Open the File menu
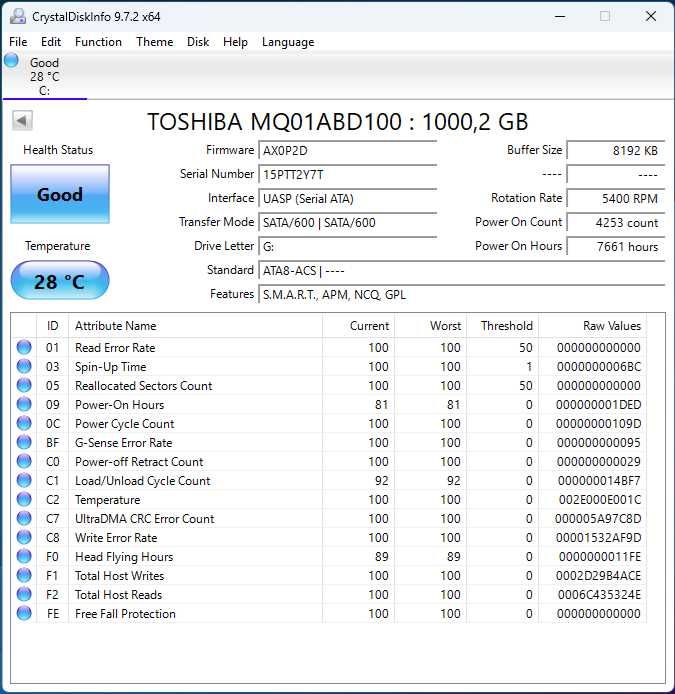The width and height of the screenshot is (675, 694). [18, 42]
